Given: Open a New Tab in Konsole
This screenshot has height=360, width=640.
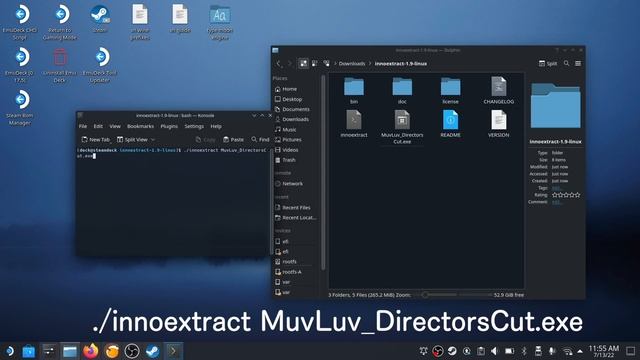Looking at the screenshot, I should point(96,140).
